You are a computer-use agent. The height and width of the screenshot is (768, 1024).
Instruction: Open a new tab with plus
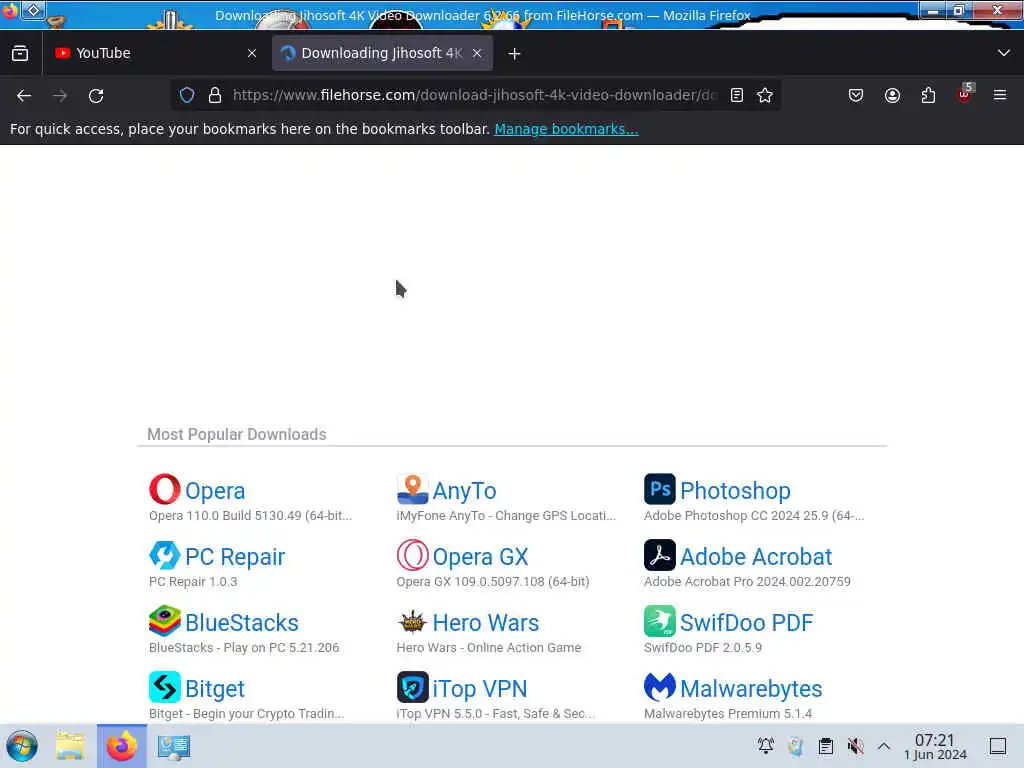(x=515, y=54)
